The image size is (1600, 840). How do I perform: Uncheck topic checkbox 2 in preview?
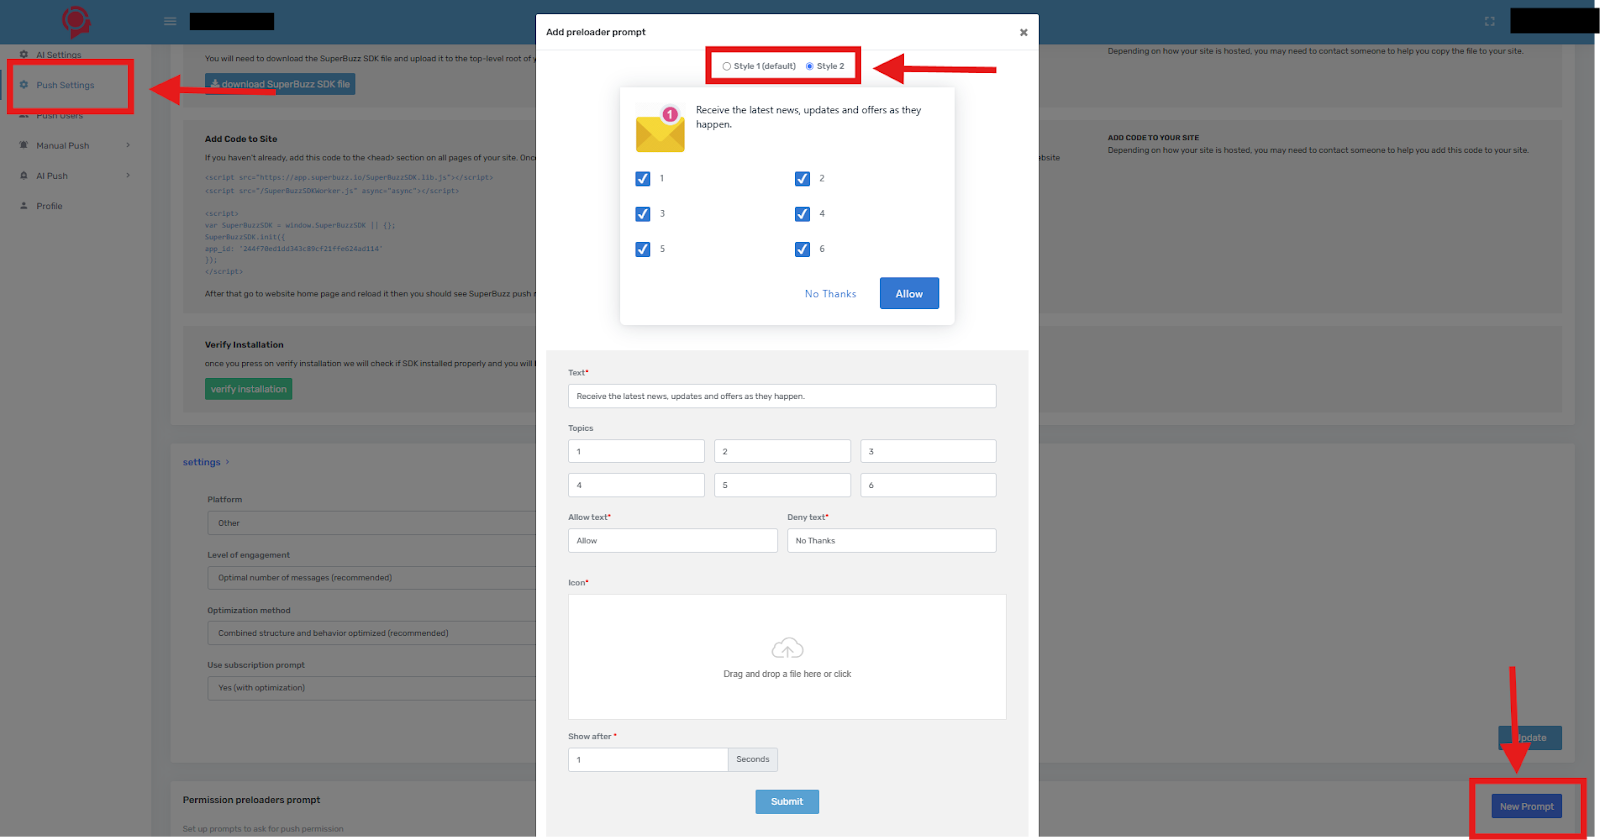(802, 179)
